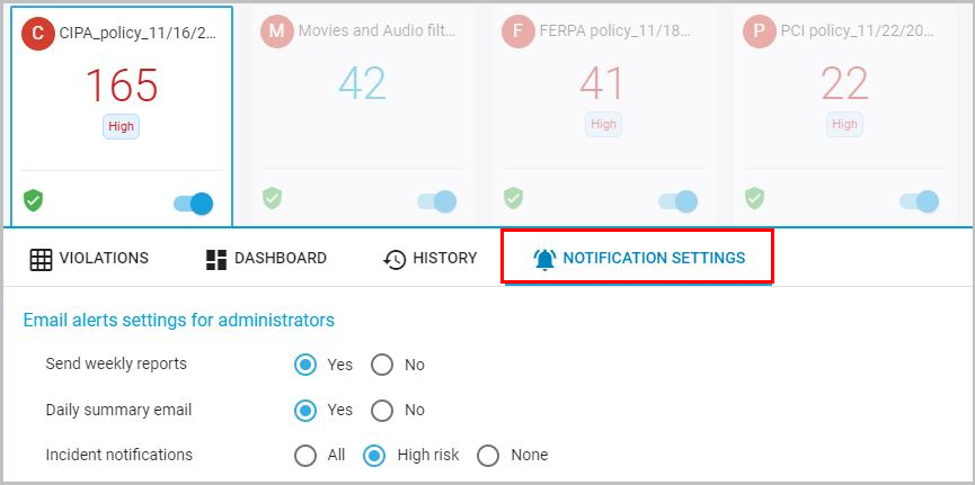Screen dimensions: 975x485
Task: Switch to the Dashboard tab
Action: [x=266, y=258]
